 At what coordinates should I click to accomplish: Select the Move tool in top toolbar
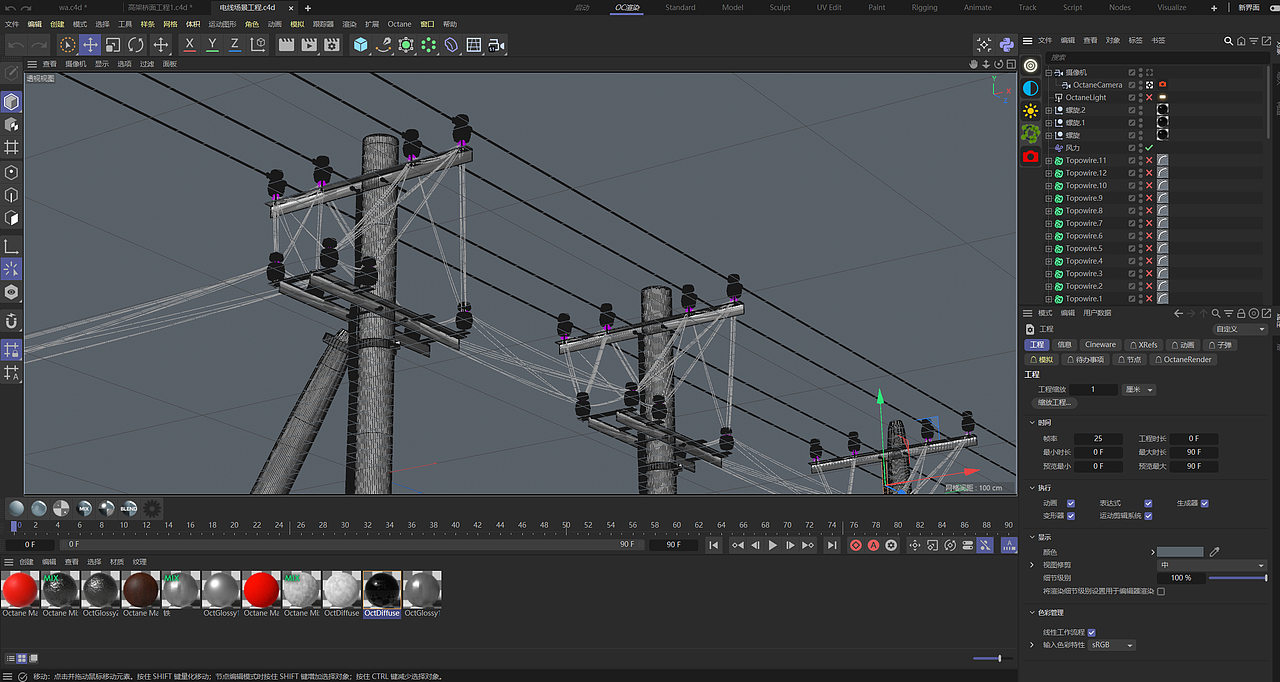(x=90, y=45)
